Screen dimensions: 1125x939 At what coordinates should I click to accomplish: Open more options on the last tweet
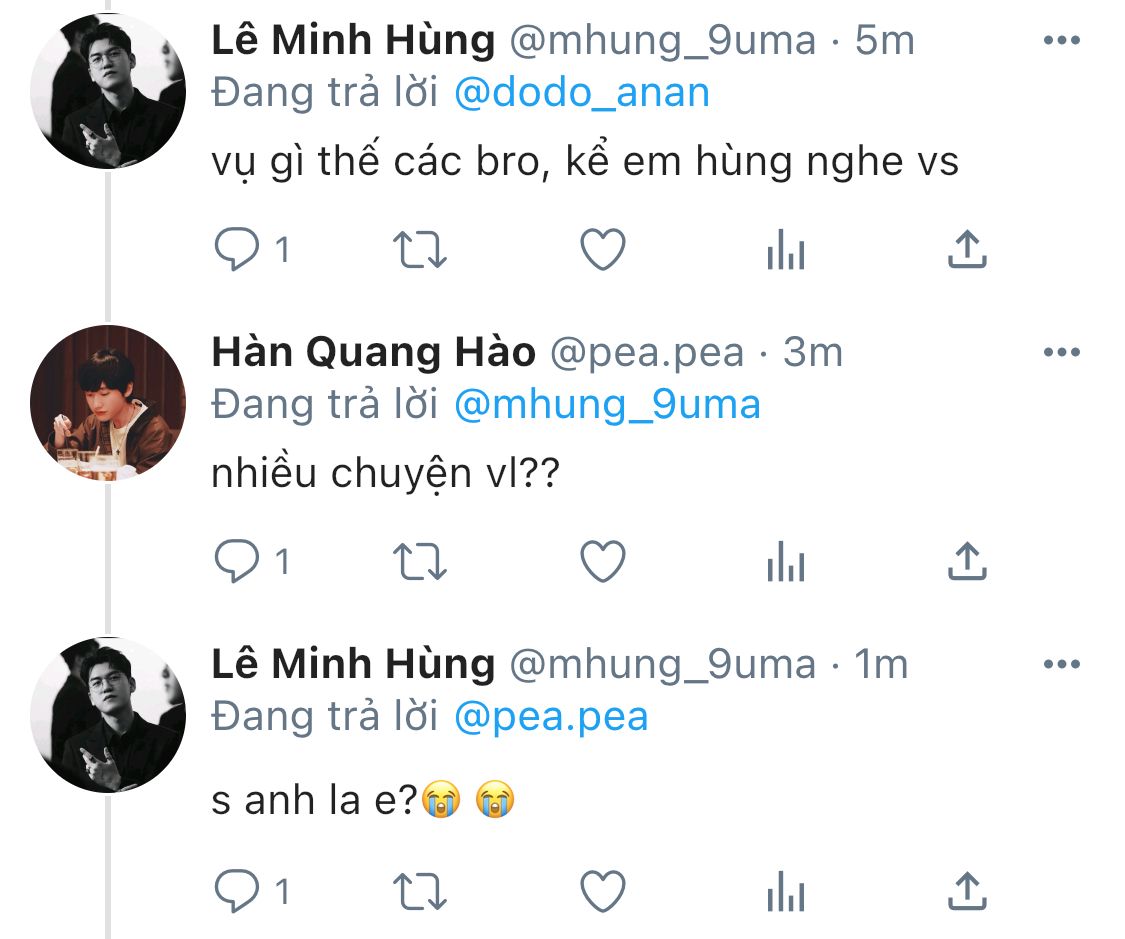point(1061,665)
